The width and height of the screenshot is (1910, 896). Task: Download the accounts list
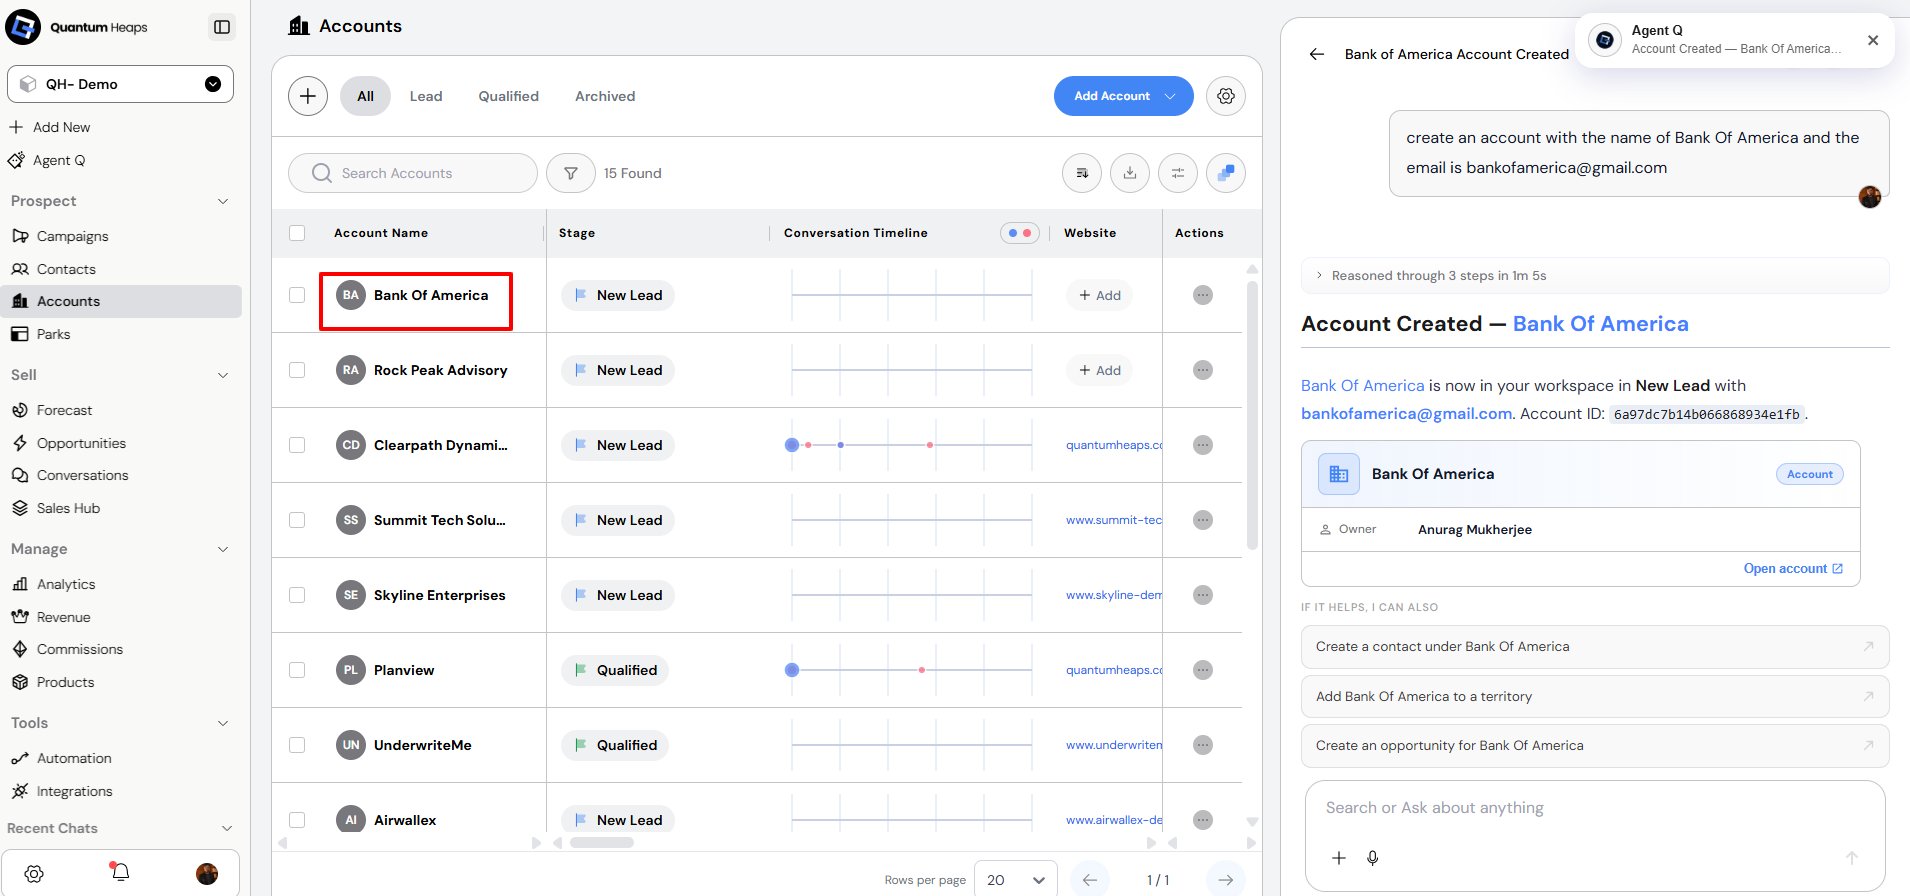point(1130,173)
